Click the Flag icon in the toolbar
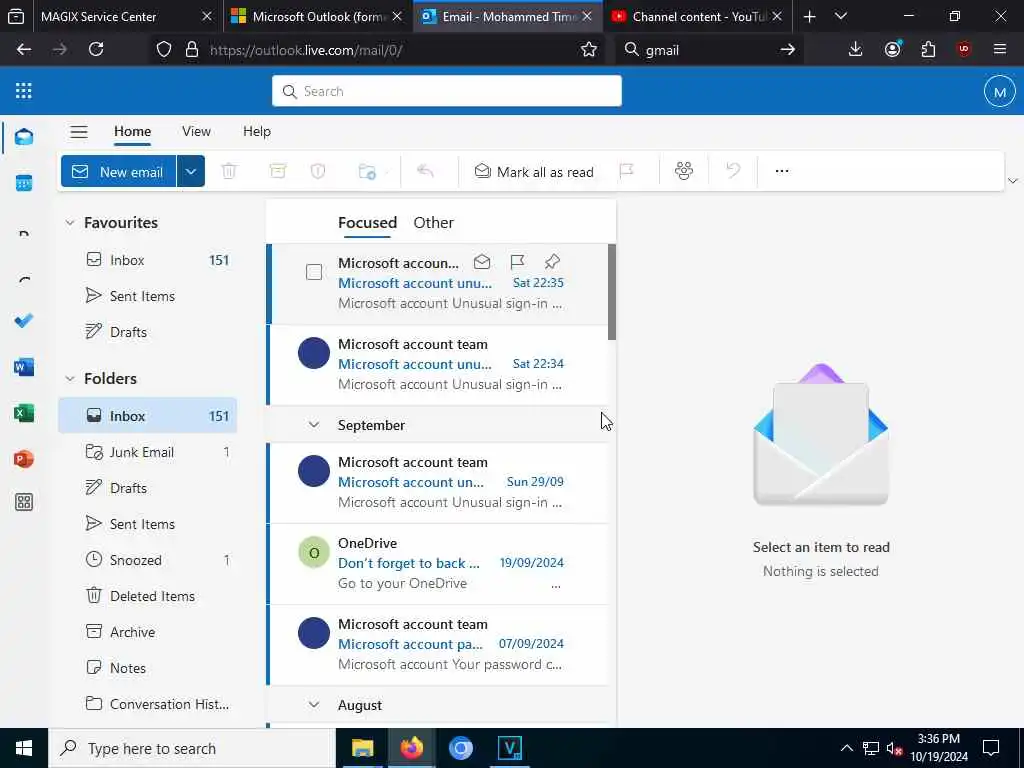This screenshot has width=1024, height=768. [626, 172]
